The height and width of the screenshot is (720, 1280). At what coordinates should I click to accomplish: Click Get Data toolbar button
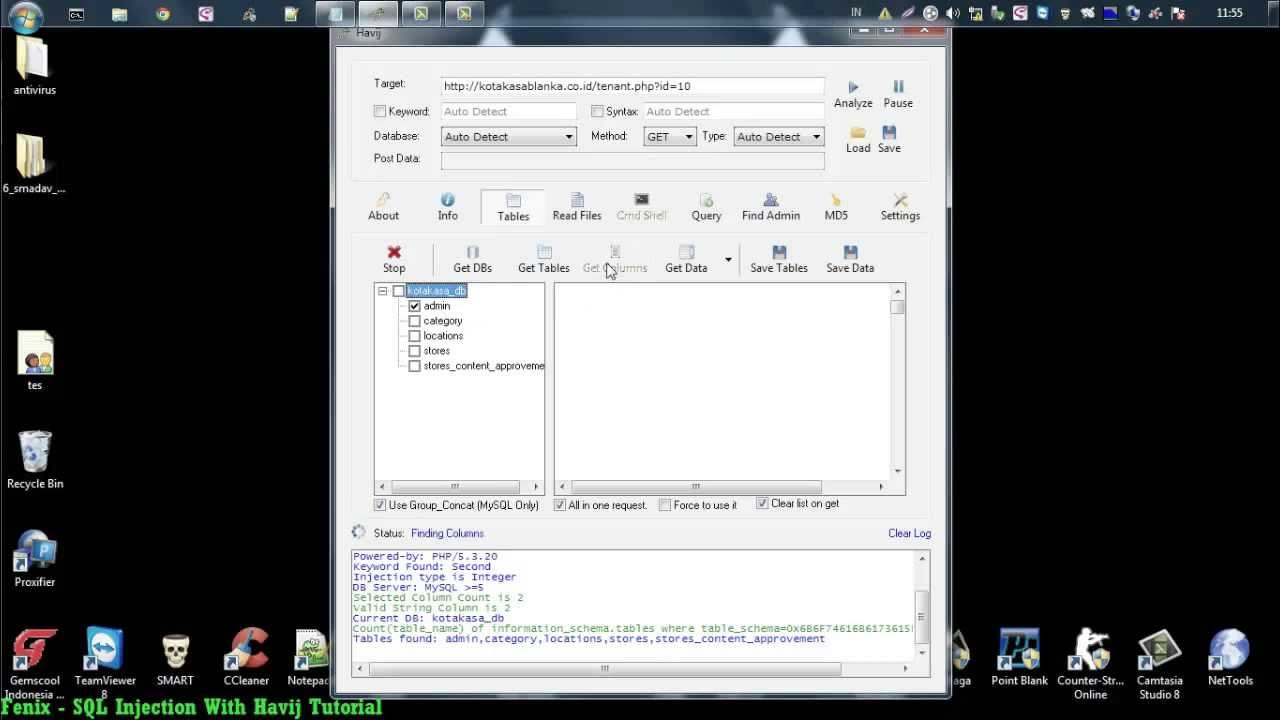[686, 259]
